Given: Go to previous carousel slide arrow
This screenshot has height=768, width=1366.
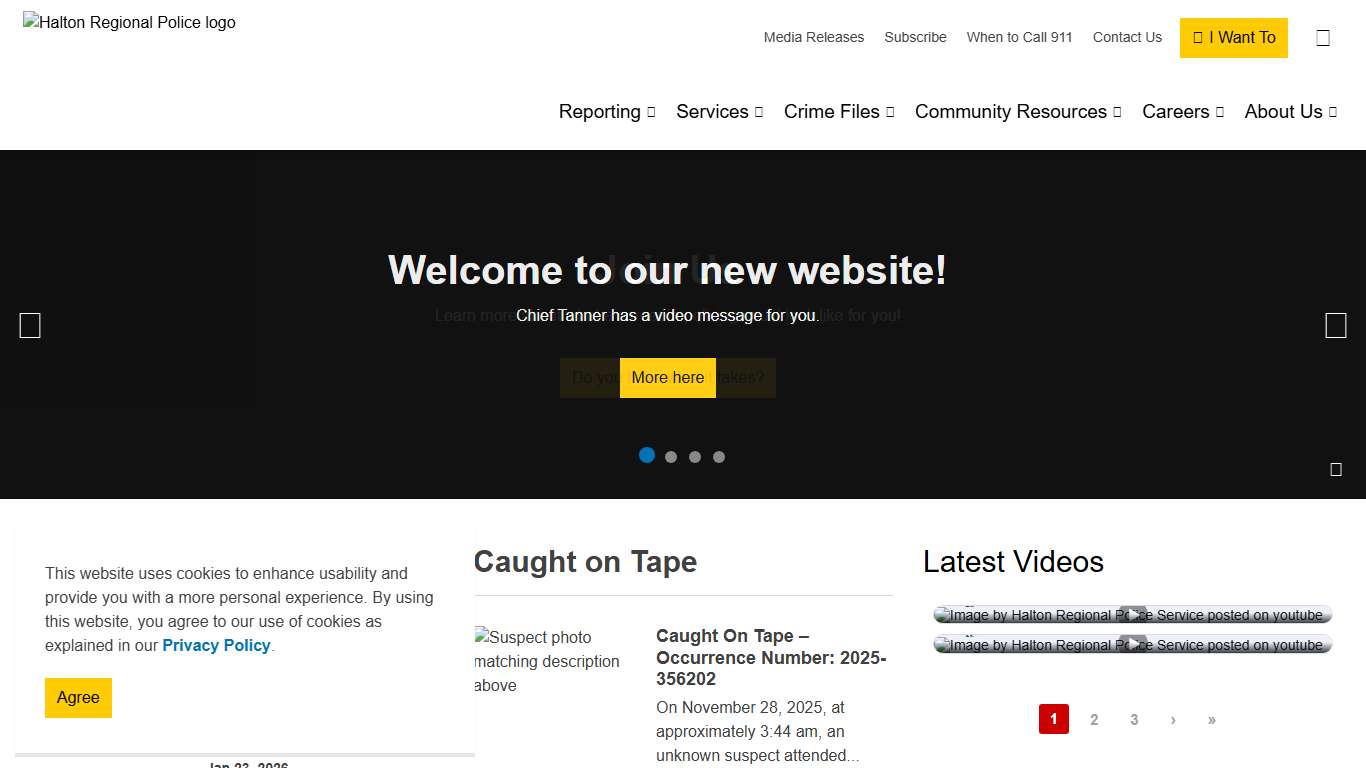Looking at the screenshot, I should 30,326.
